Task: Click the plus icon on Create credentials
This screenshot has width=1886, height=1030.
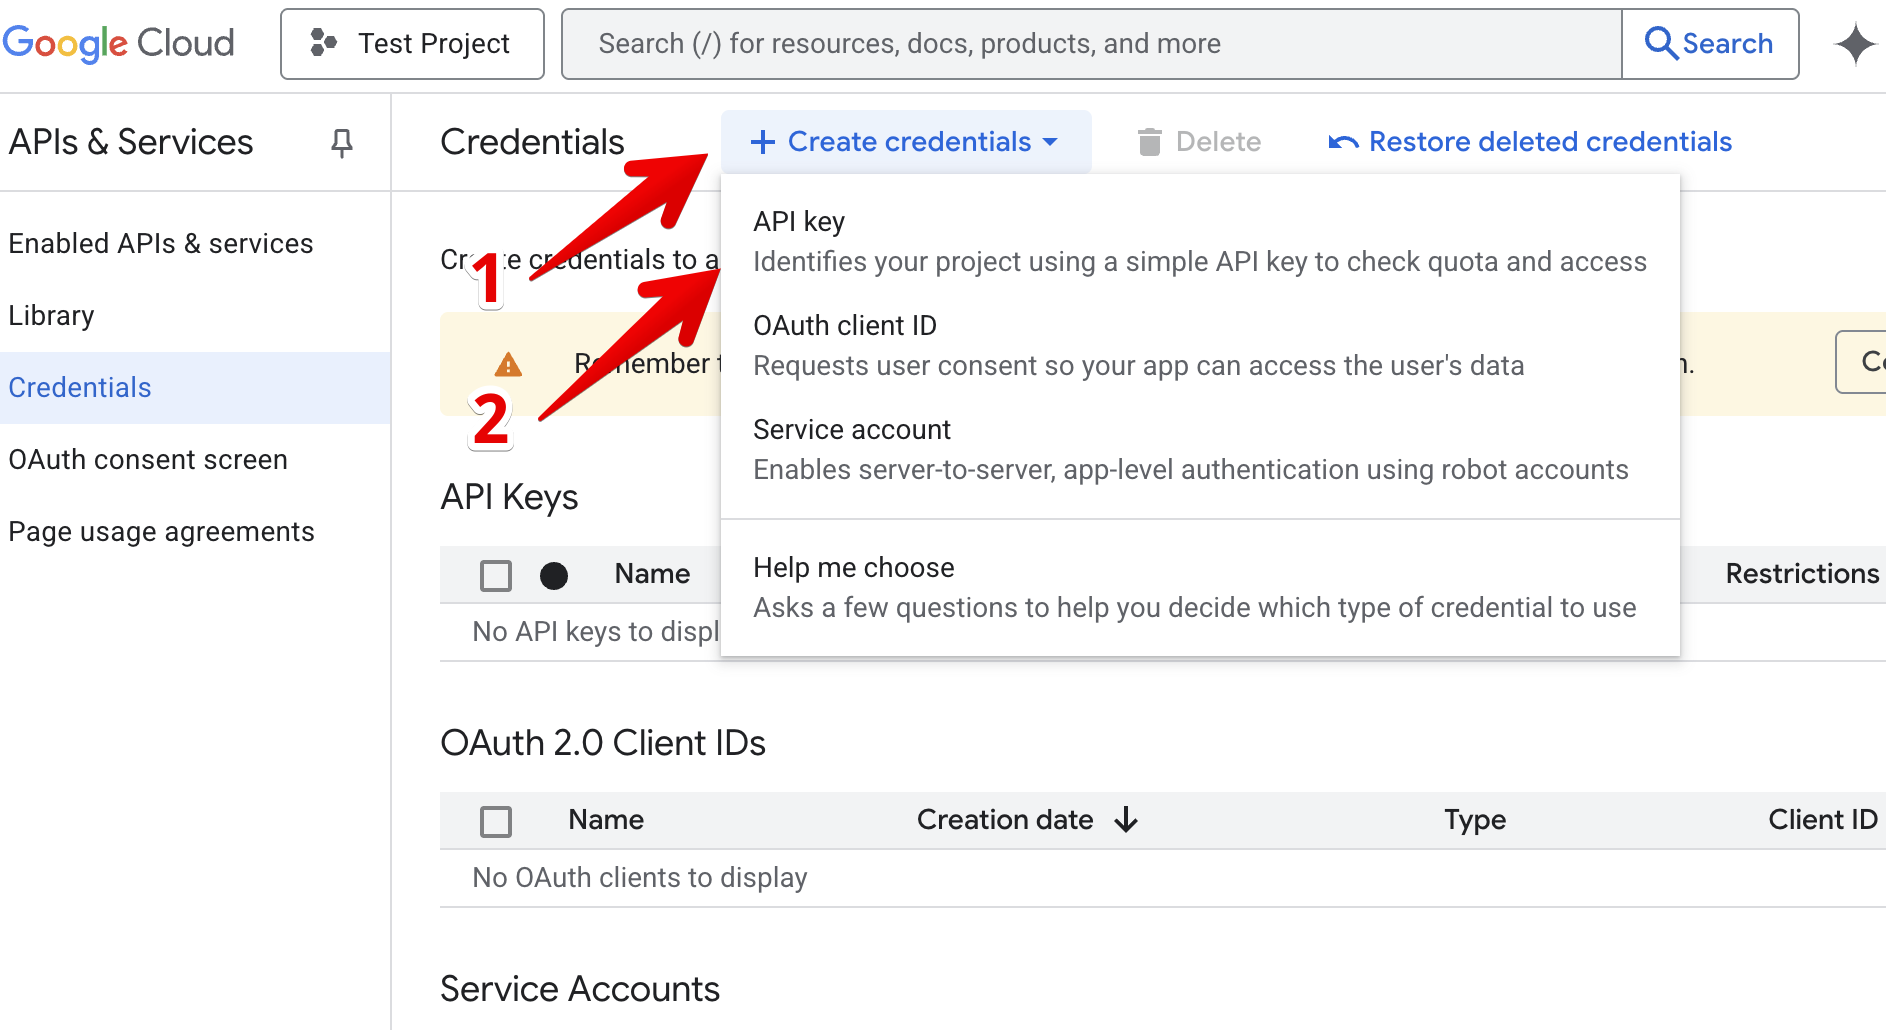Action: pos(763,142)
